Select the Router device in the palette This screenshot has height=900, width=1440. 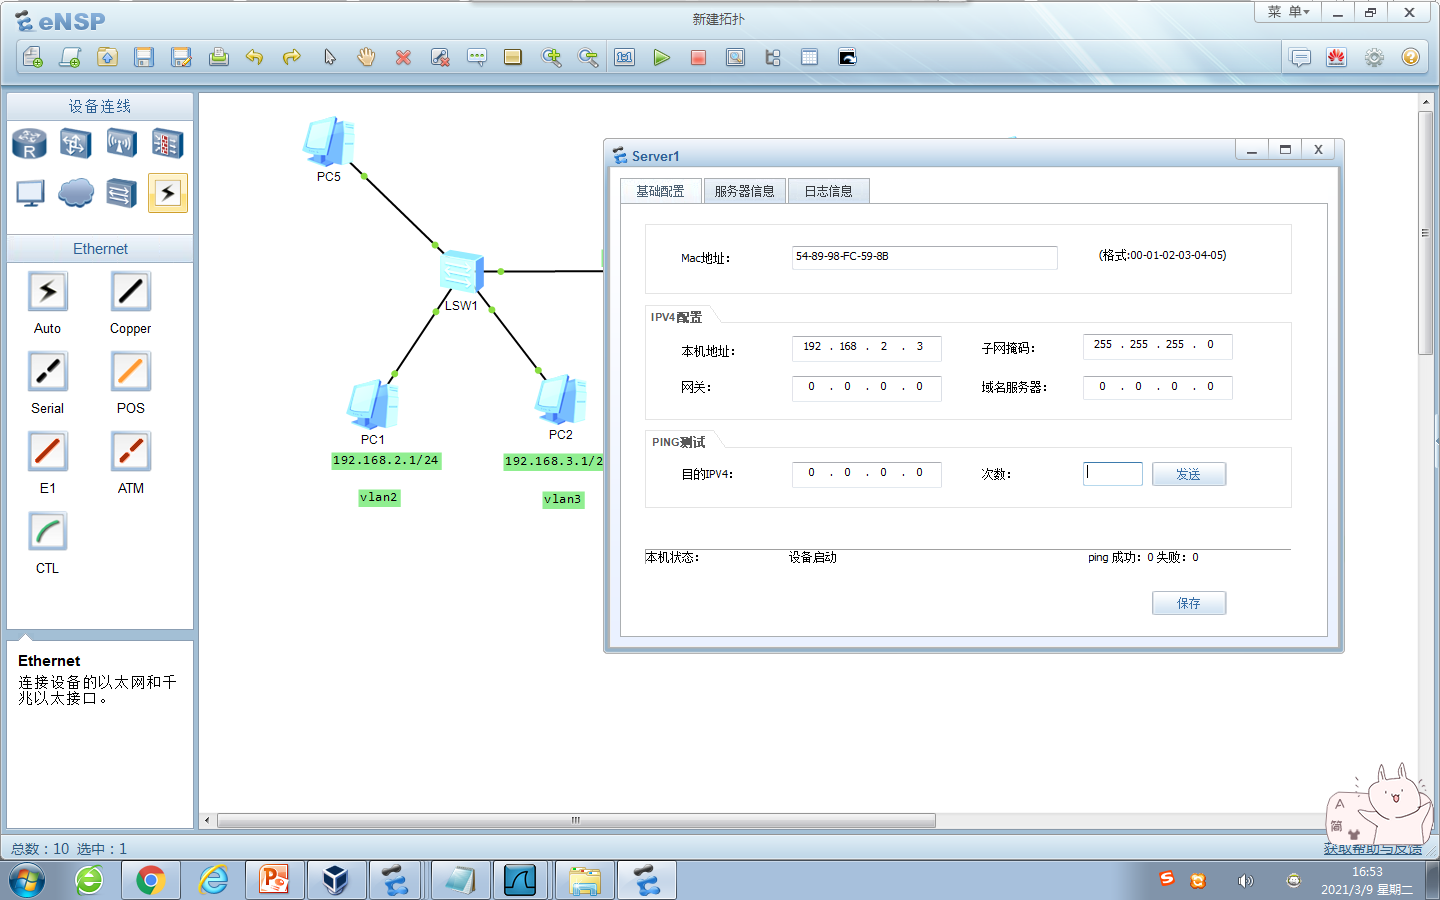click(29, 143)
